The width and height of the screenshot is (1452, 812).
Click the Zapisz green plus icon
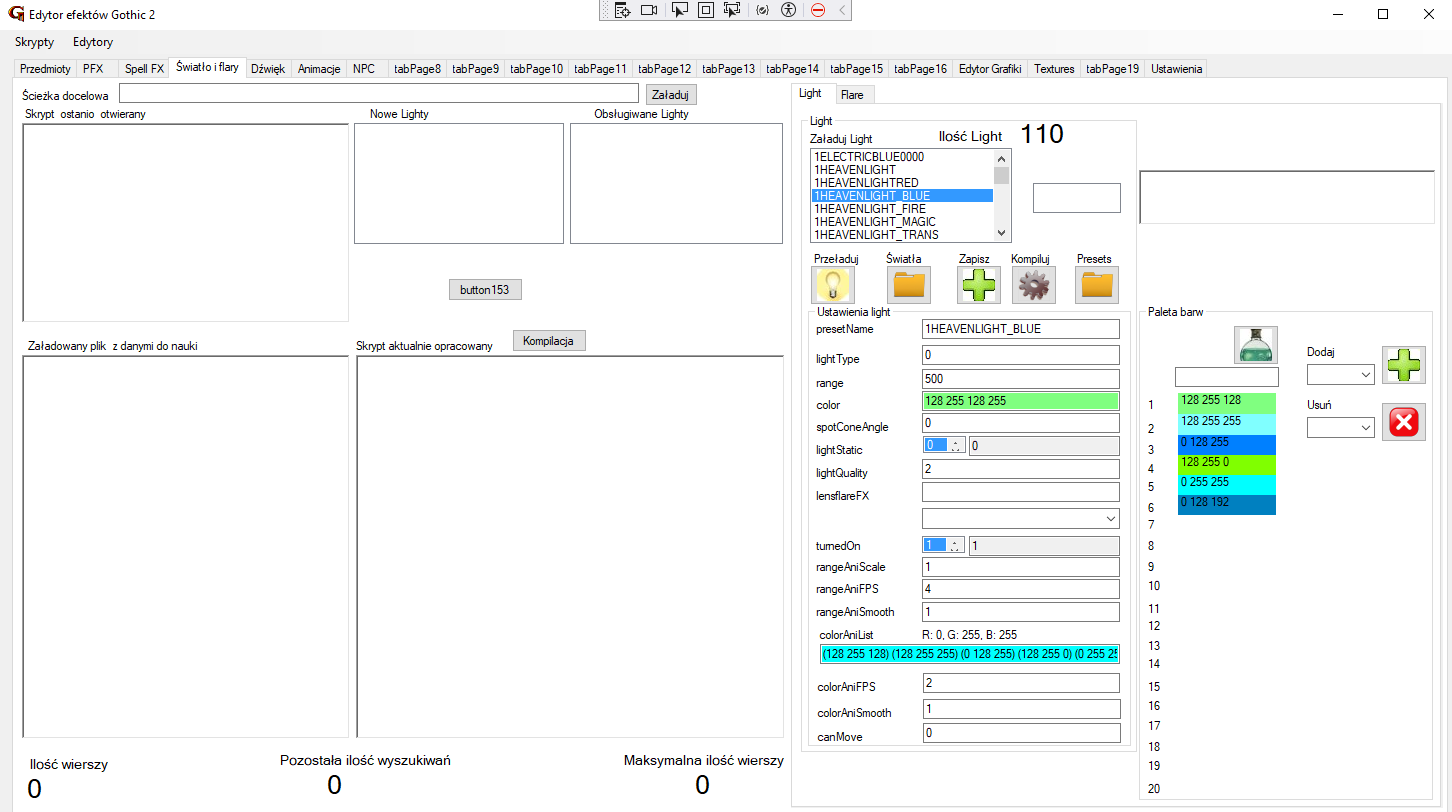[x=979, y=285]
